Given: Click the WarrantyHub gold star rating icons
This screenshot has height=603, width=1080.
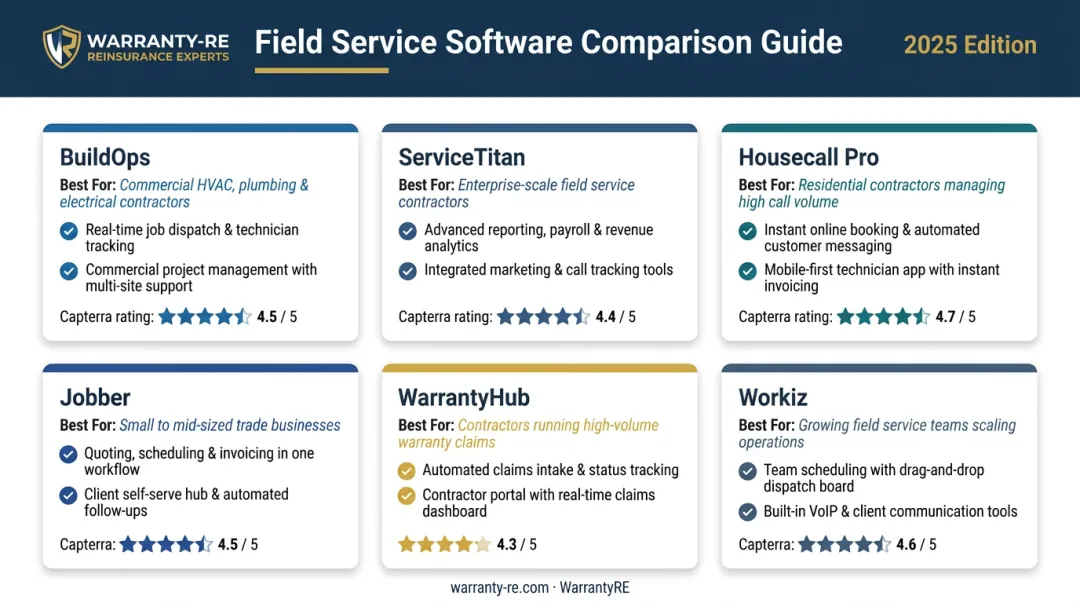Looking at the screenshot, I should click(x=445, y=544).
